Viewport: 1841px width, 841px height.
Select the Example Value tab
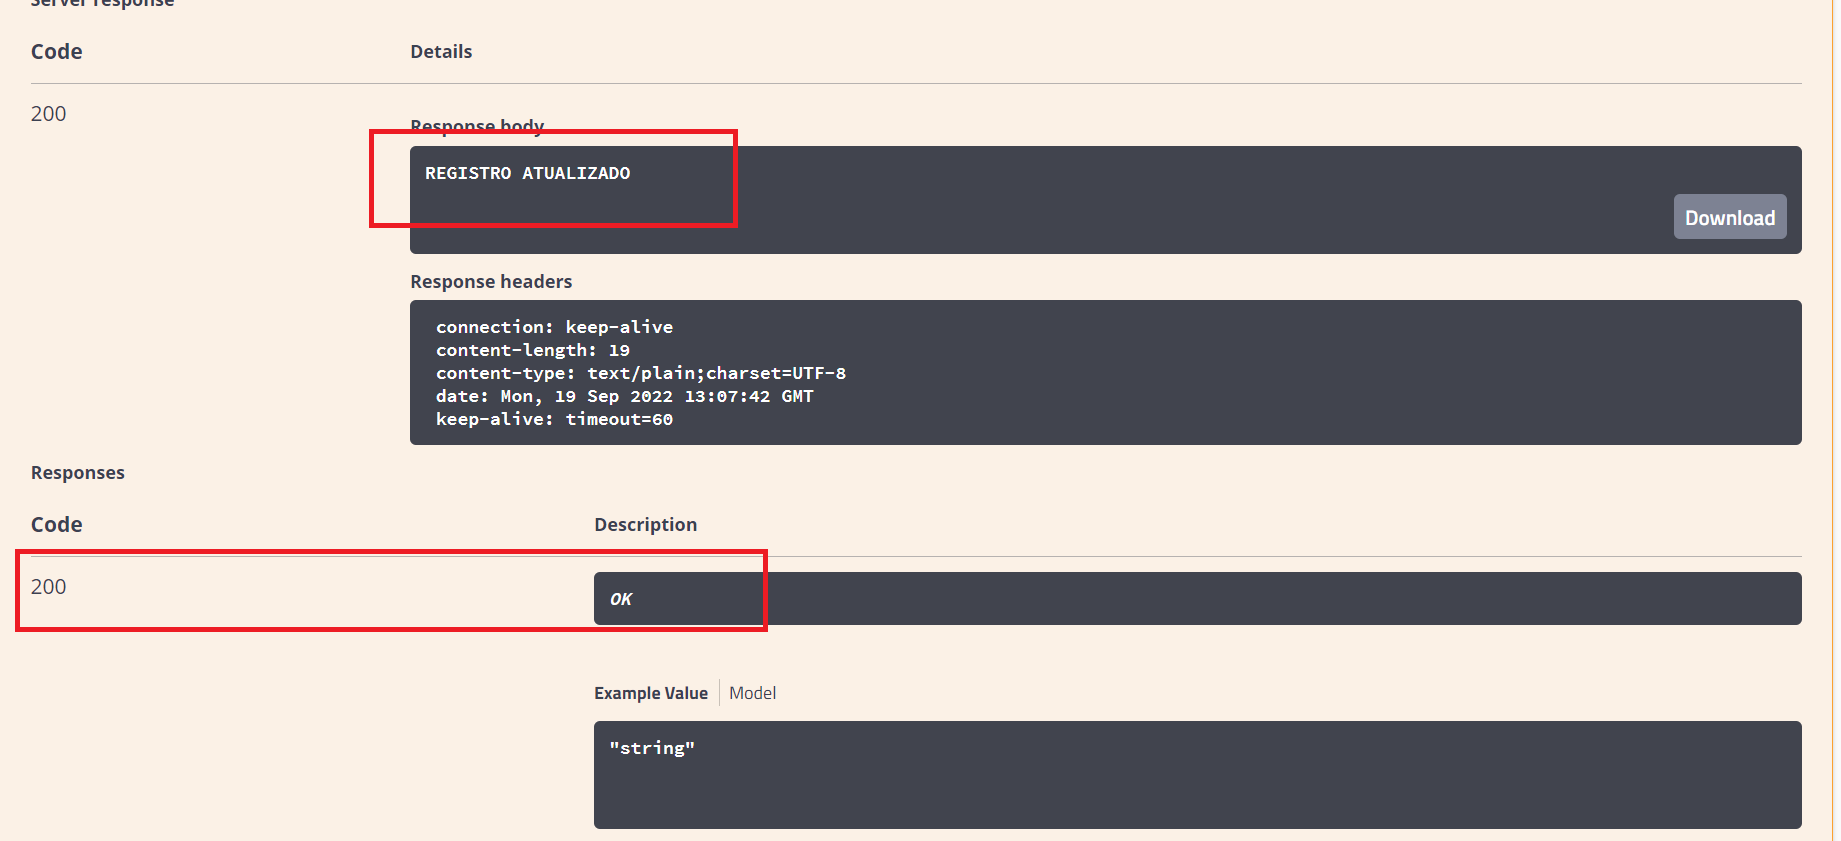pyautogui.click(x=651, y=693)
